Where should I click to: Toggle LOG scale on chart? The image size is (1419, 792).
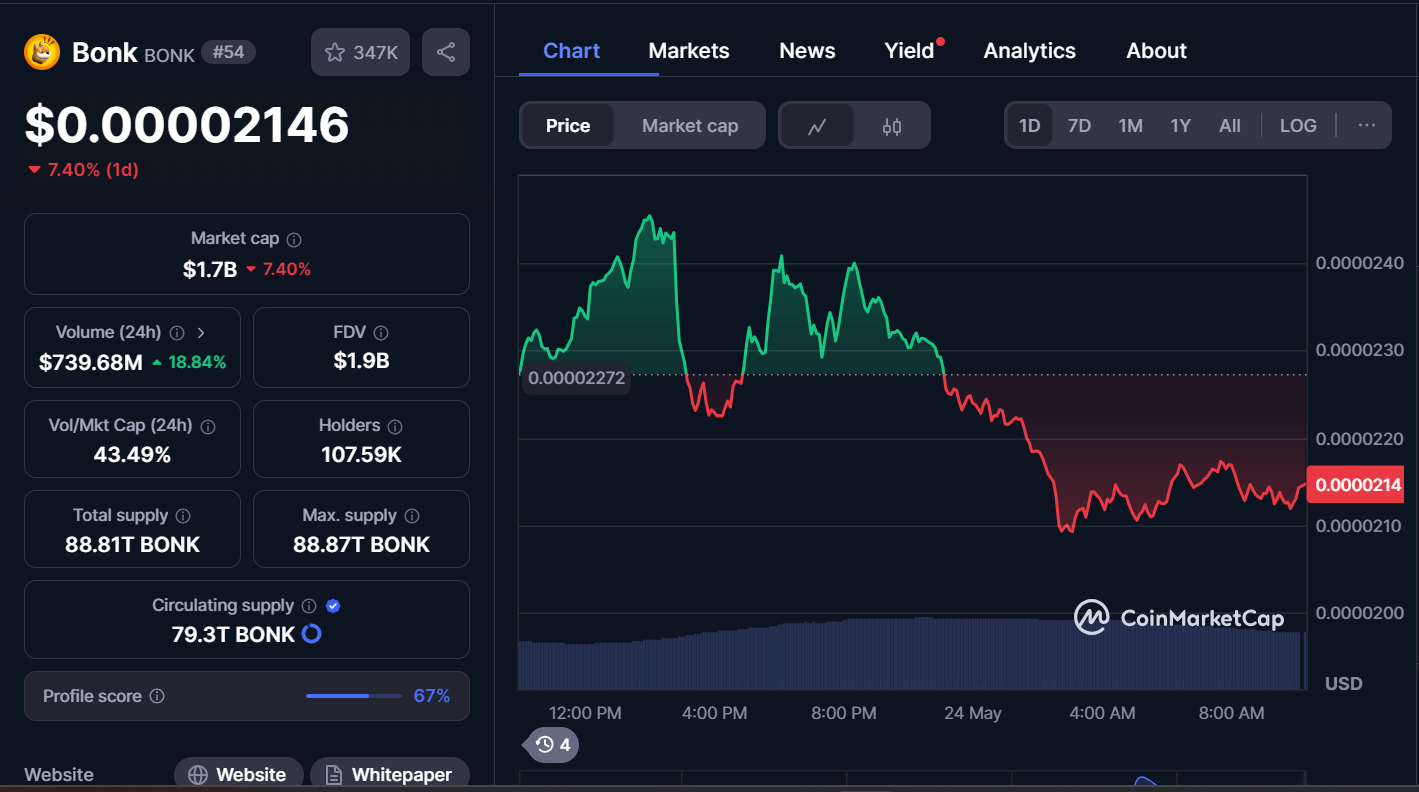click(x=1298, y=126)
